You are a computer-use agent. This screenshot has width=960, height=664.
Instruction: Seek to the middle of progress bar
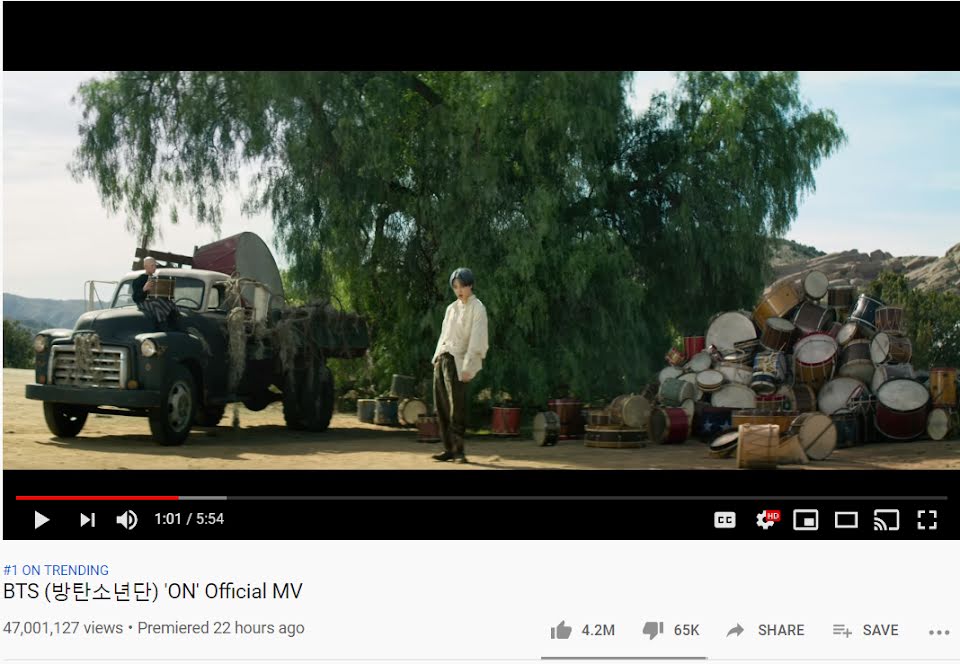481,498
